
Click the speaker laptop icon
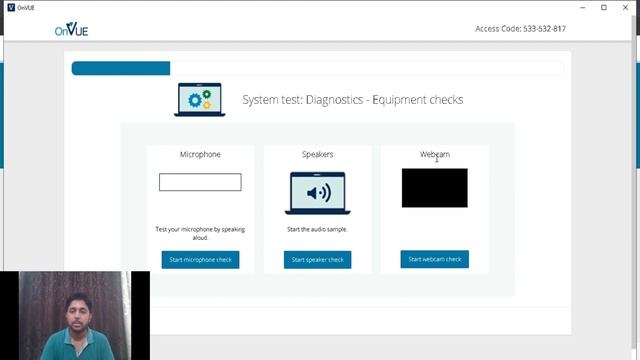(x=318, y=193)
